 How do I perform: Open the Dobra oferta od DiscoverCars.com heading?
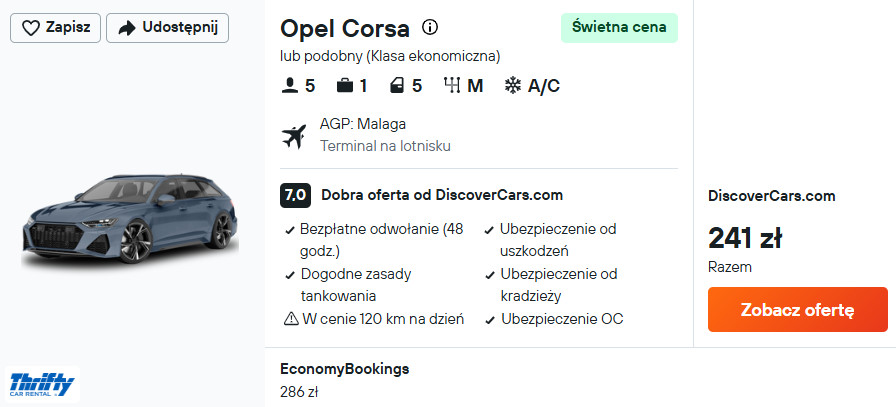tap(442, 195)
